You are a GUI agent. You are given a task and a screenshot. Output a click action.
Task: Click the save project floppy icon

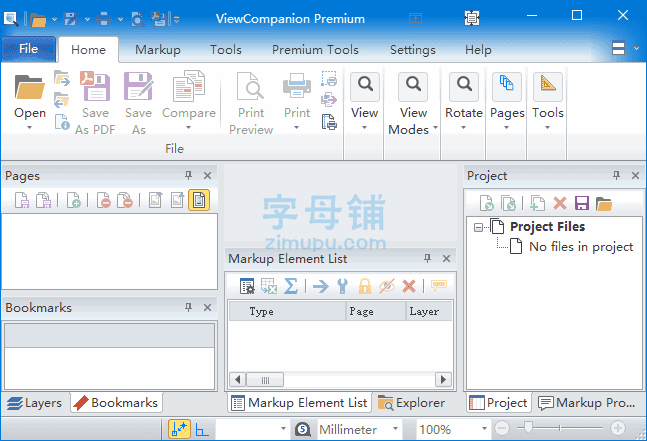582,203
